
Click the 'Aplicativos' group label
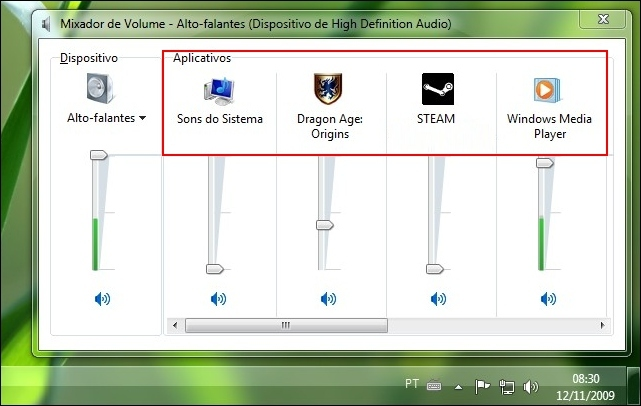click(x=202, y=58)
